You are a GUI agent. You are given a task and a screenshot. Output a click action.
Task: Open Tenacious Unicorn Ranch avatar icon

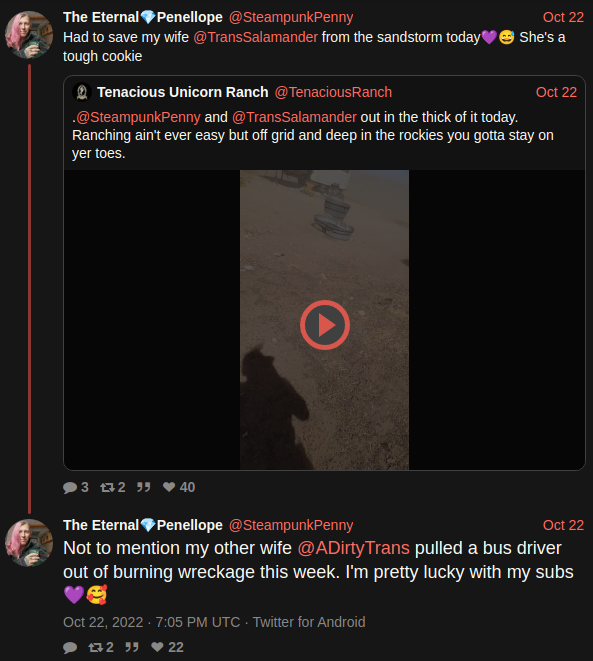[x=82, y=92]
